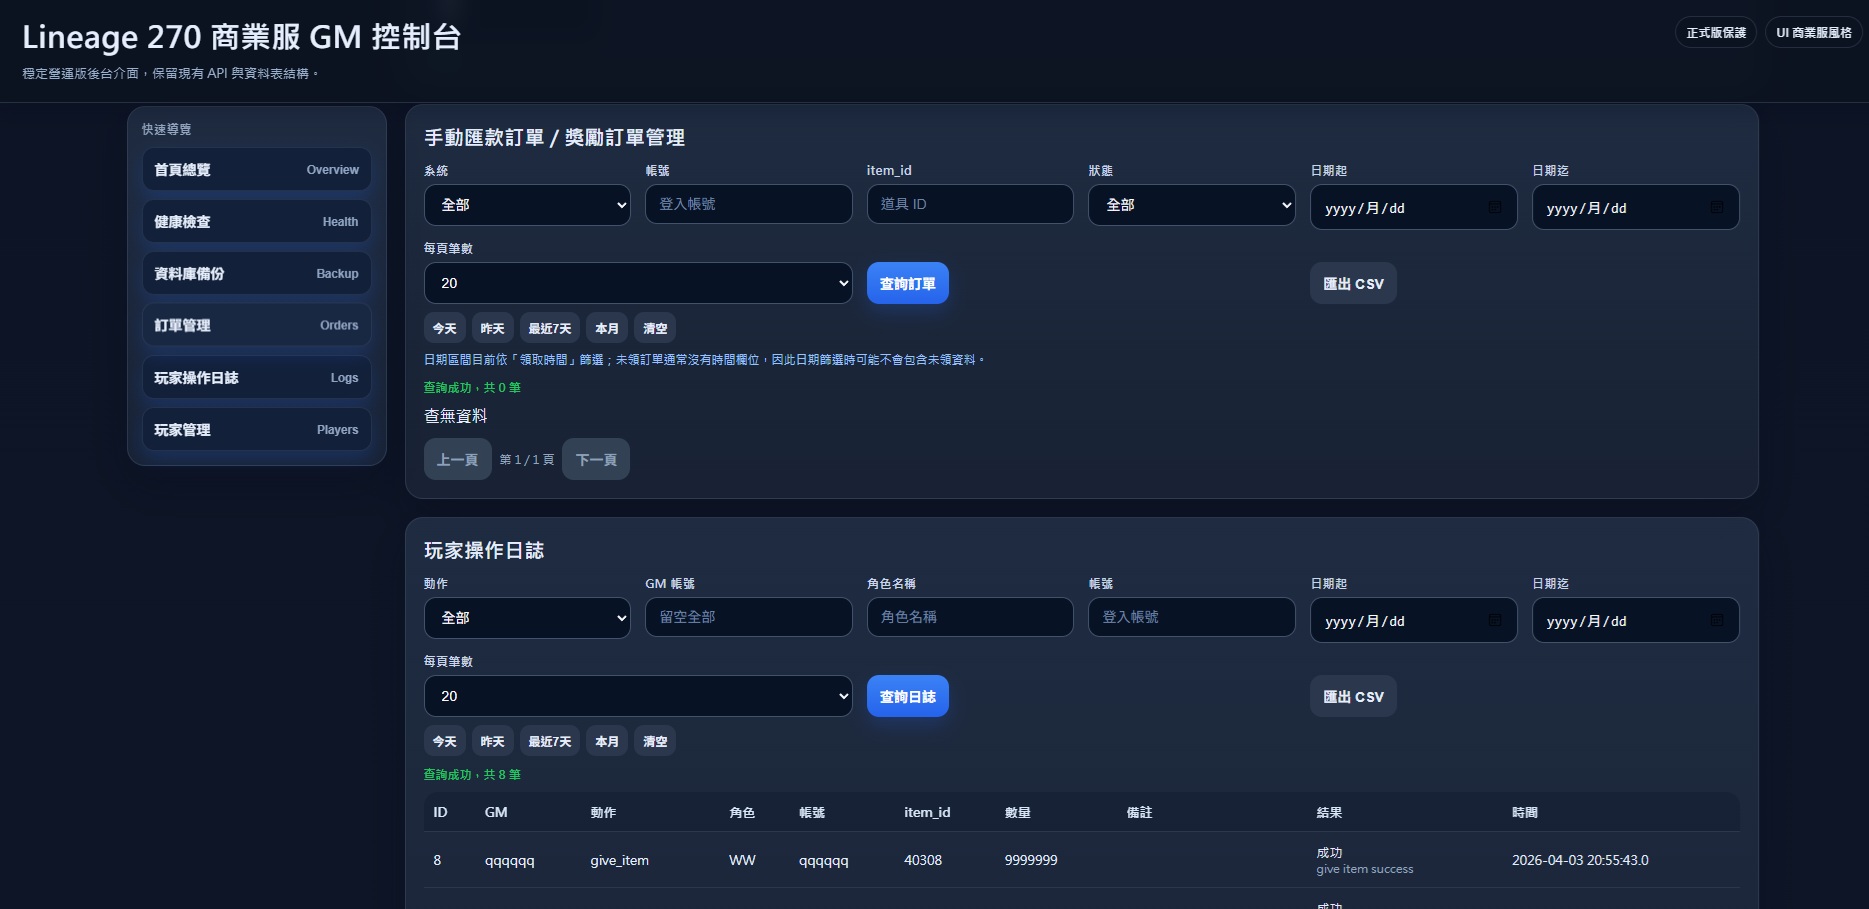This screenshot has width=1869, height=909.
Task: Click the 角色 cell WW
Action: [742, 860]
